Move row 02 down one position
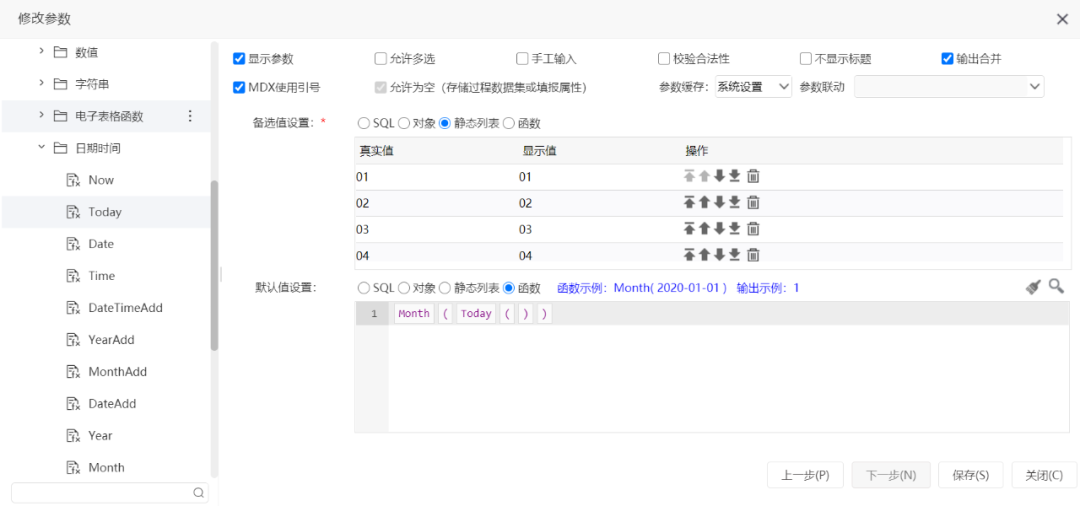The width and height of the screenshot is (1080, 506). pos(720,202)
